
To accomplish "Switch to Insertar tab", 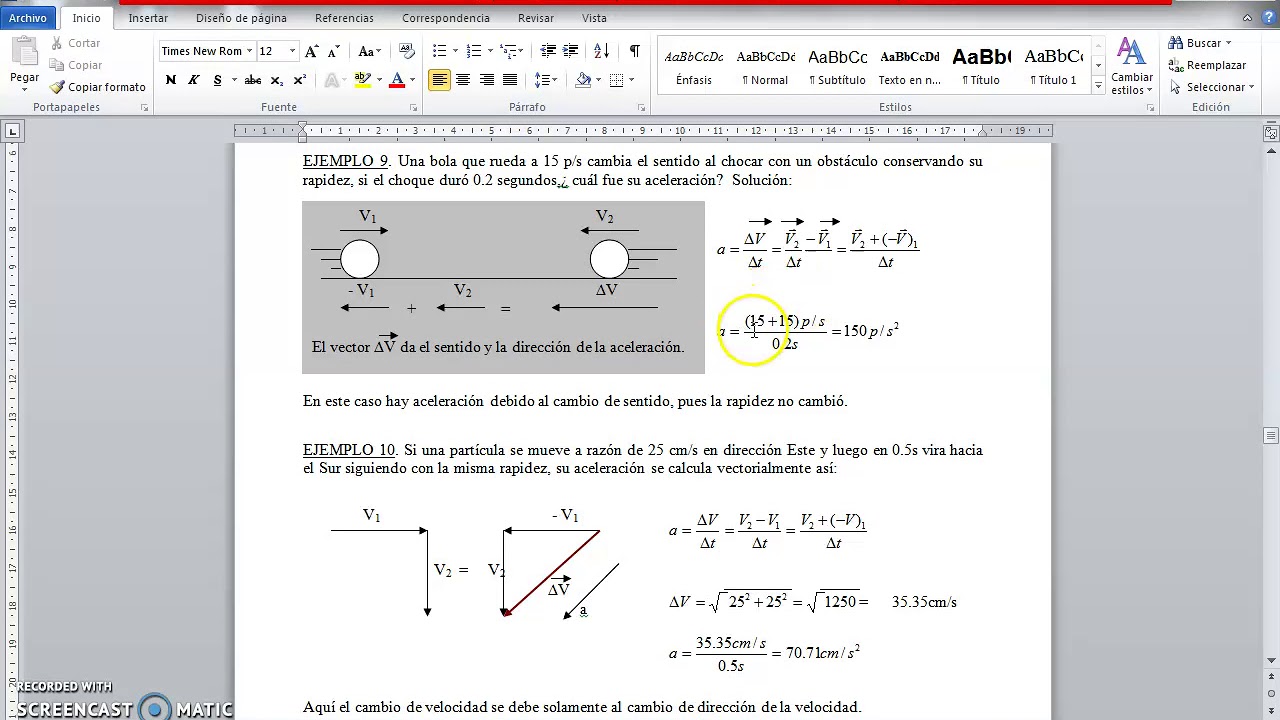I will pos(148,18).
